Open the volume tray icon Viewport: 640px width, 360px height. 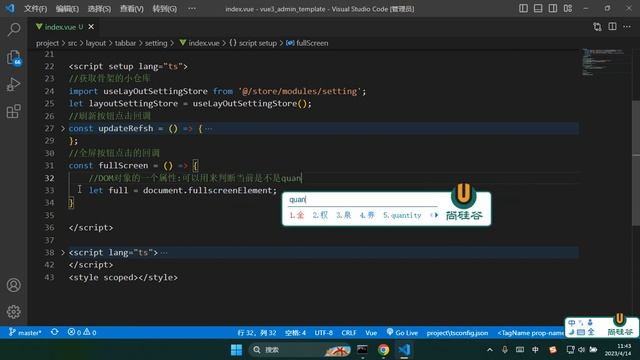pos(582,350)
